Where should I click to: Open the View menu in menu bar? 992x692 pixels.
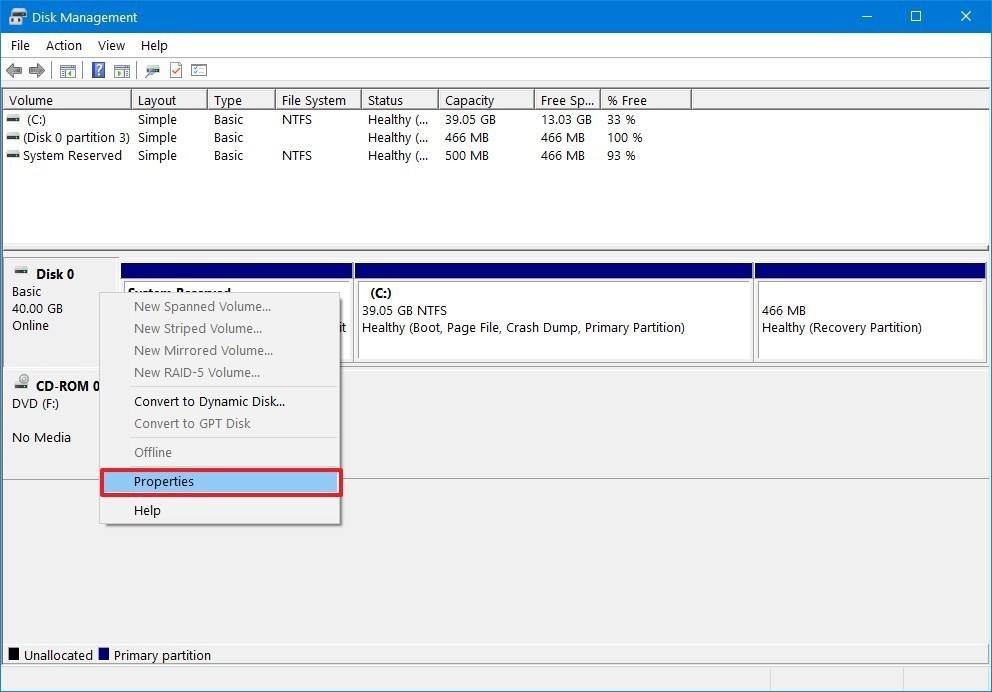[x=111, y=45]
